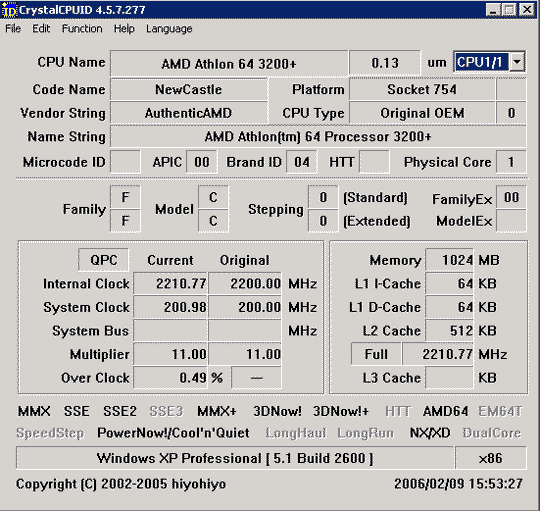Screen dimensions: 540x511
Task: Close the CrystalCPUID window
Action: [527, 10]
